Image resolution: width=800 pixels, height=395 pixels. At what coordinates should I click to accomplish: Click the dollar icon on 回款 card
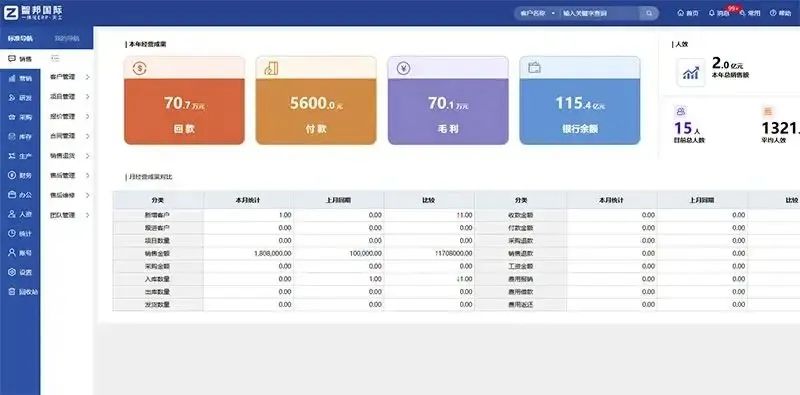coord(139,68)
